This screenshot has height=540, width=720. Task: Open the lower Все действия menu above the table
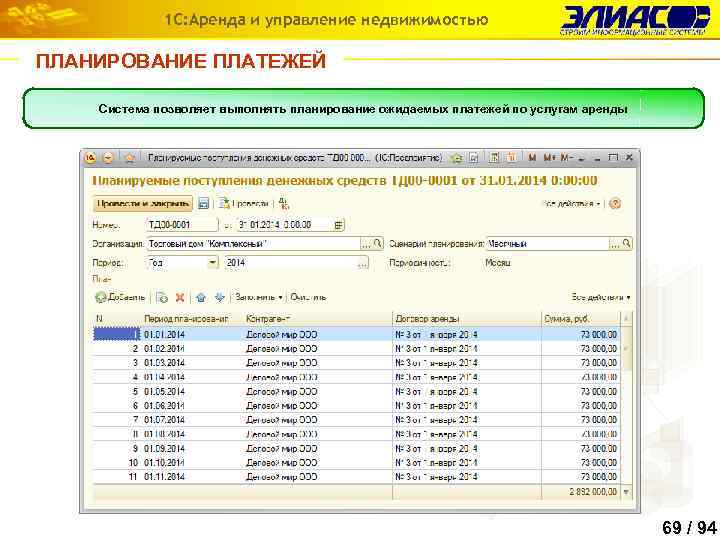pyautogui.click(x=601, y=298)
